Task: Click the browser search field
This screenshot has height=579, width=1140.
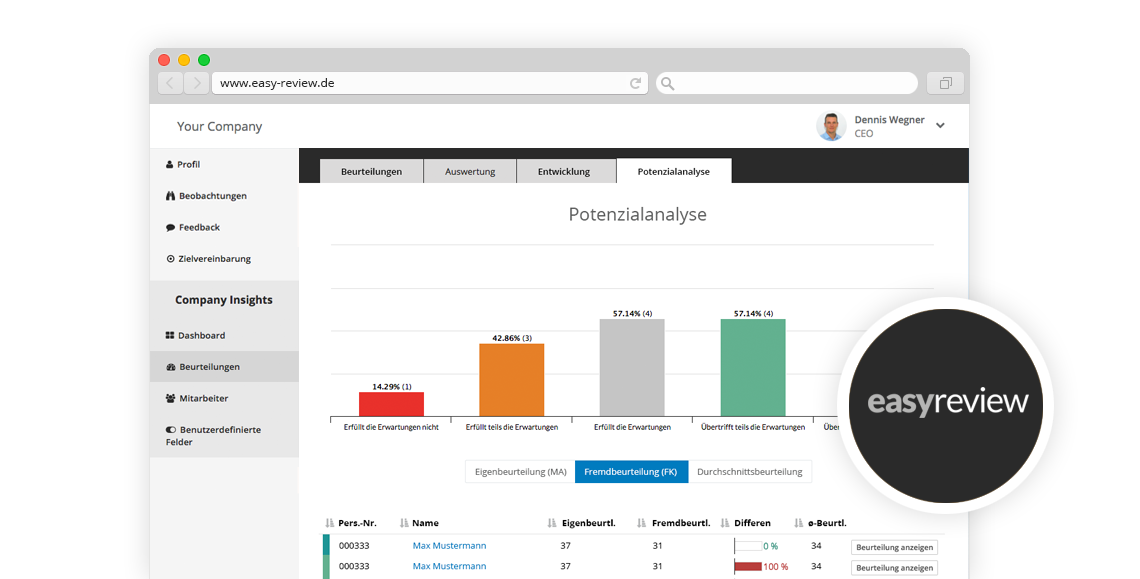Action: pos(787,83)
